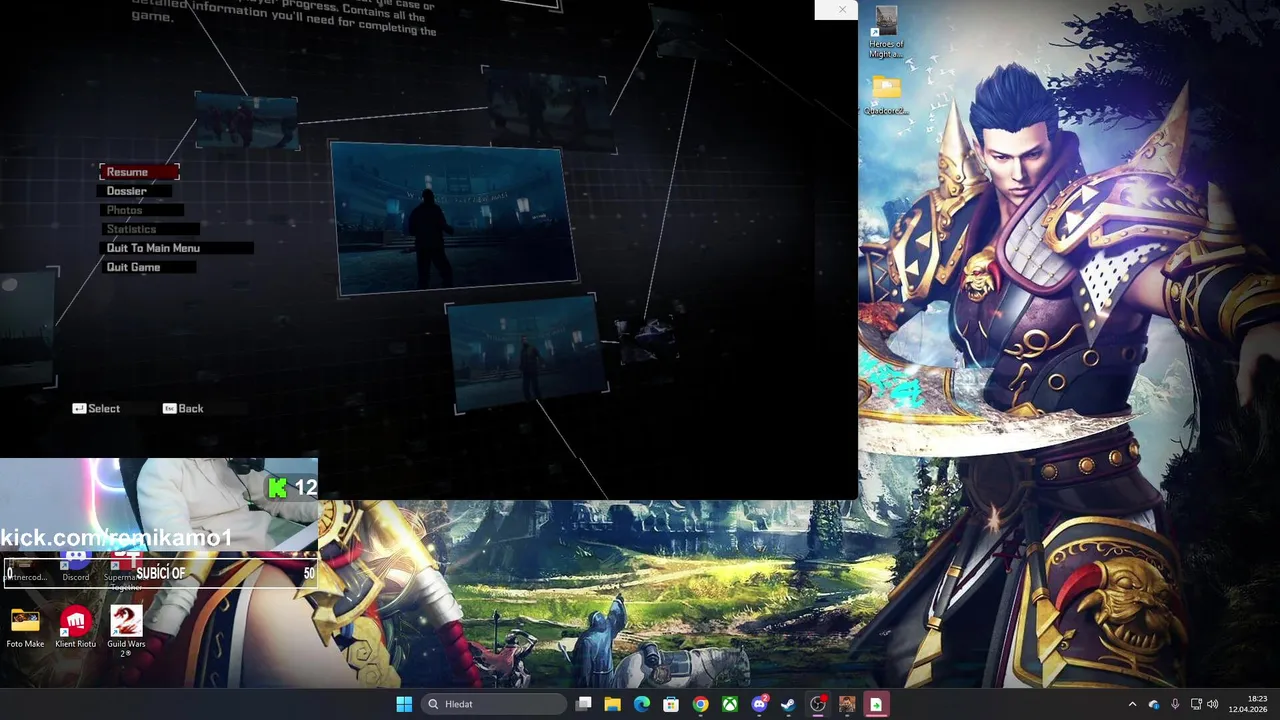This screenshot has width=1280, height=720.
Task: Open File Explorer from the taskbar
Action: point(613,704)
